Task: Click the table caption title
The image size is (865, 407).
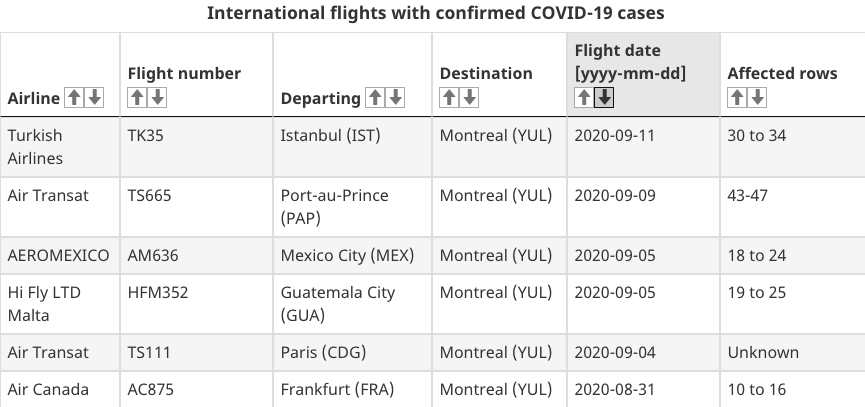Action: click(435, 13)
